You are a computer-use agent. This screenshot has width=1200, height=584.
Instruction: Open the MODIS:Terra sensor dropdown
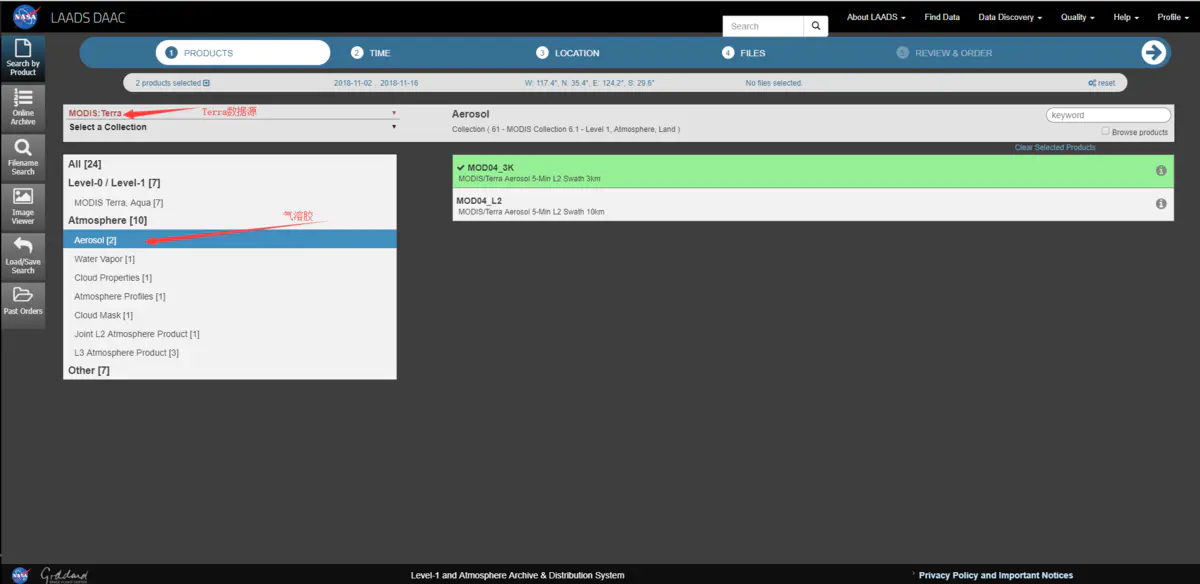pos(232,113)
